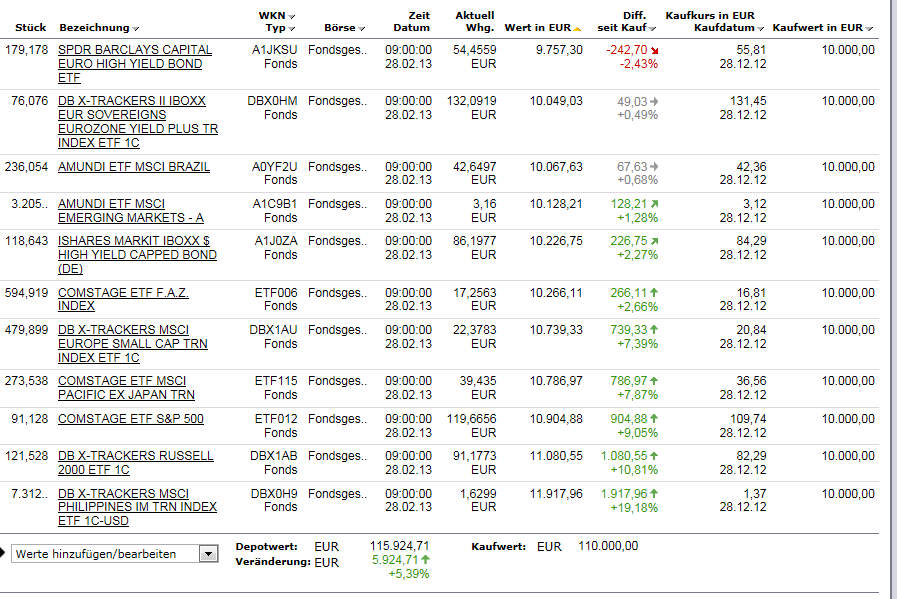Open DB X-Trackers MSCI Philippines ETF link
897x599 pixels.
pyautogui.click(x=137, y=507)
